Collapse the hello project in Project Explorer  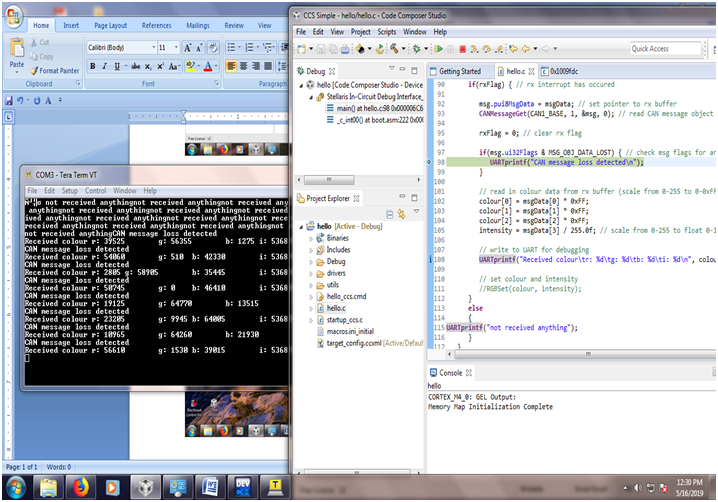pyautogui.click(x=301, y=227)
